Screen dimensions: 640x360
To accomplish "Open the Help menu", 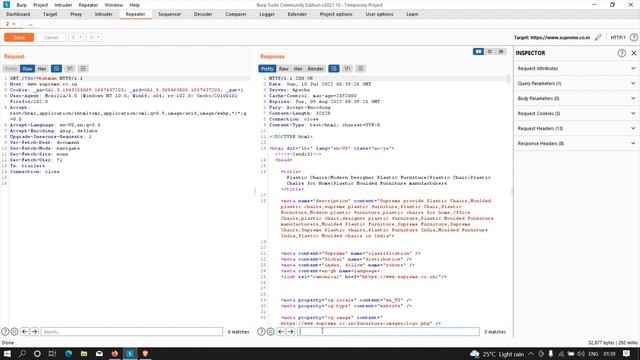I will [x=134, y=5].
